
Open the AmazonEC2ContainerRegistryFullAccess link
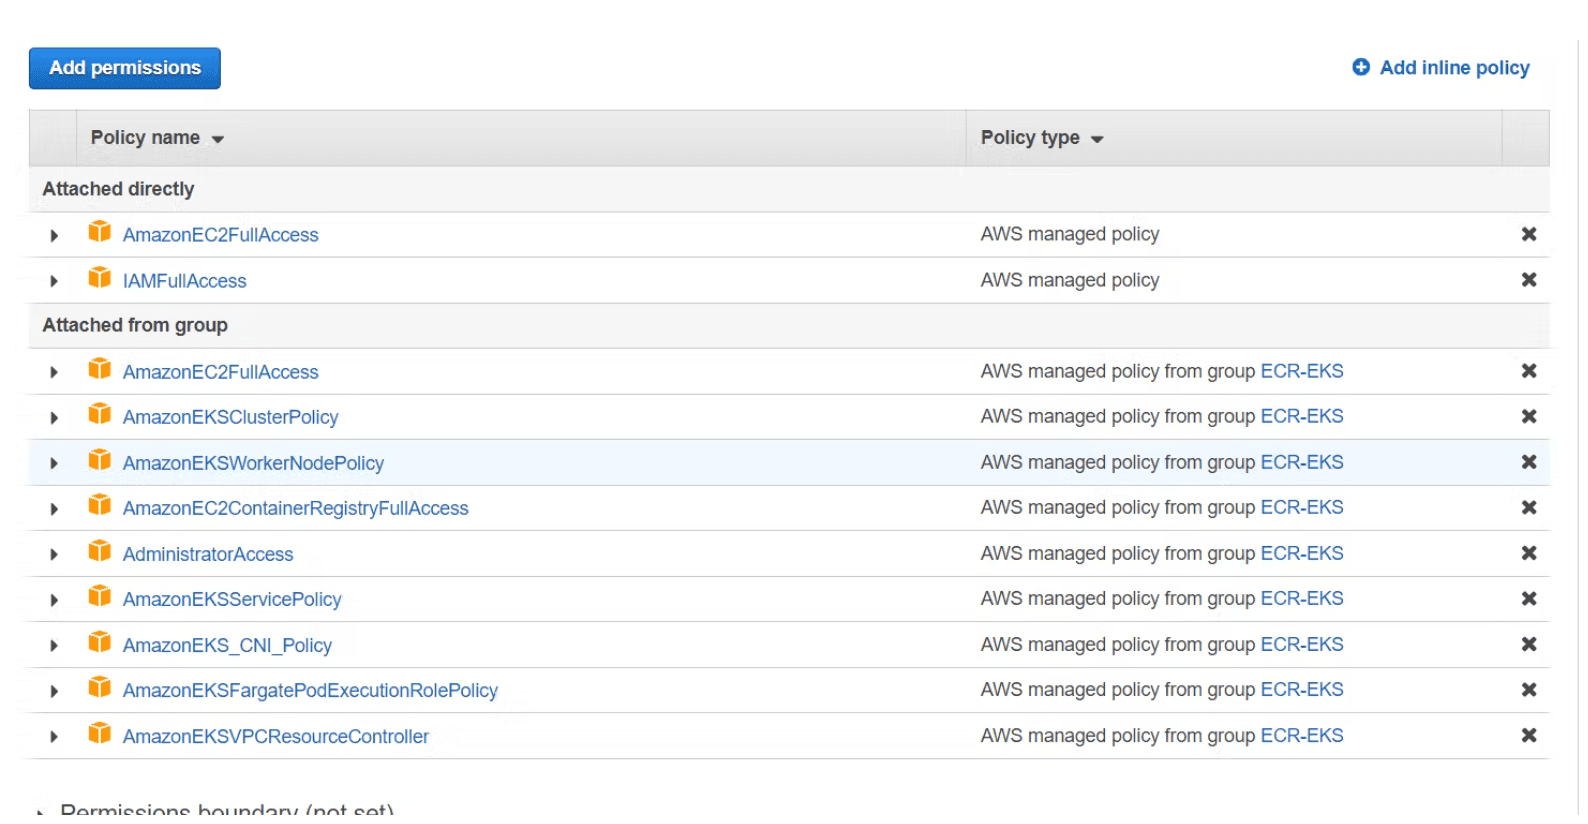pos(296,508)
